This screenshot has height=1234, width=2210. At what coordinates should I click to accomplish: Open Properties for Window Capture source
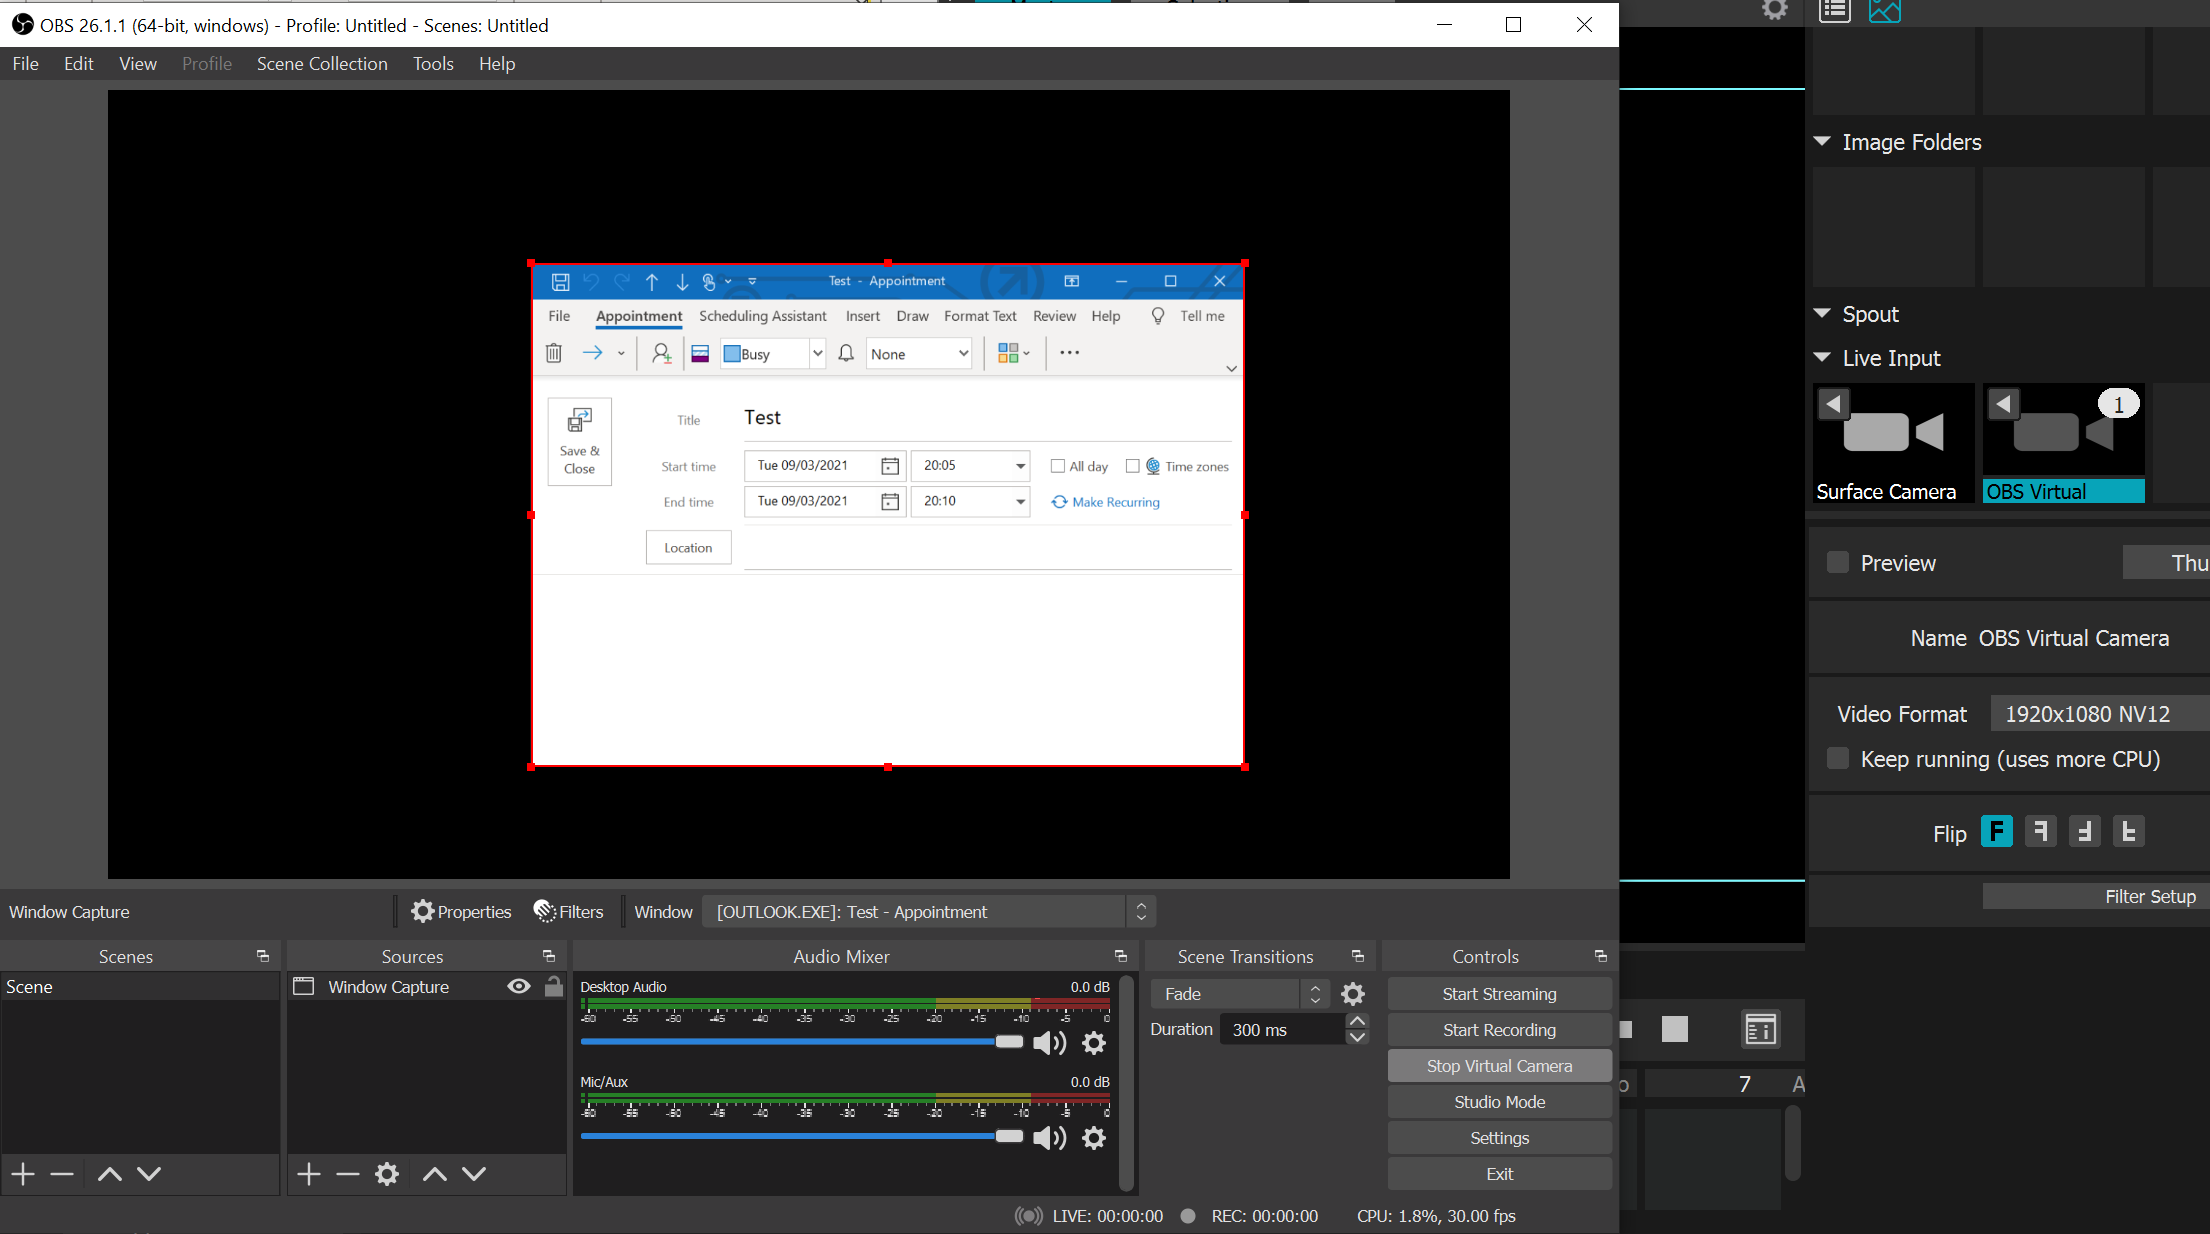click(x=461, y=911)
